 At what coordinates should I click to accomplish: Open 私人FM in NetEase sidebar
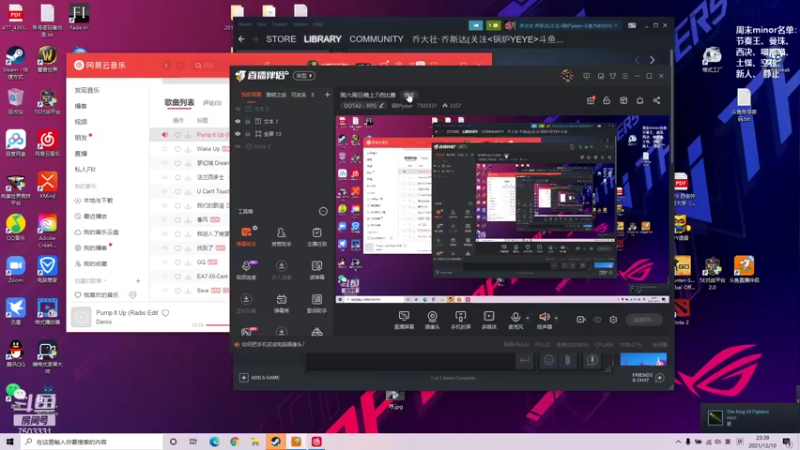[x=85, y=169]
